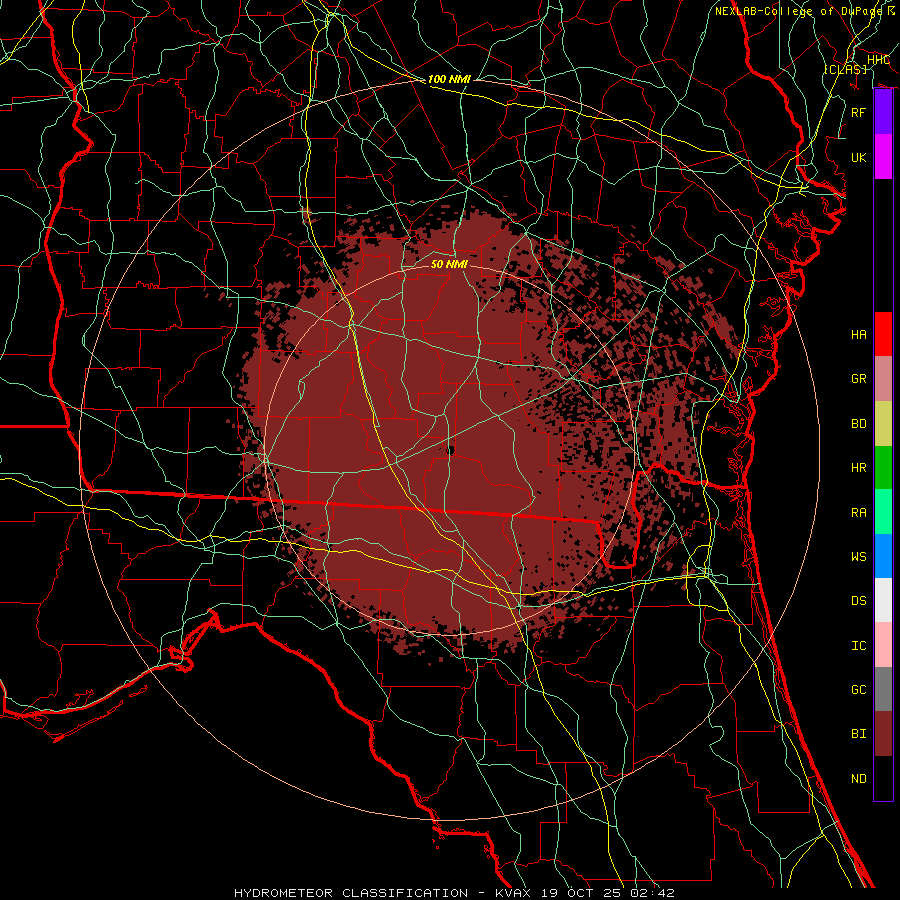Click the GC legend label
The width and height of the screenshot is (900, 900).
coord(858,689)
